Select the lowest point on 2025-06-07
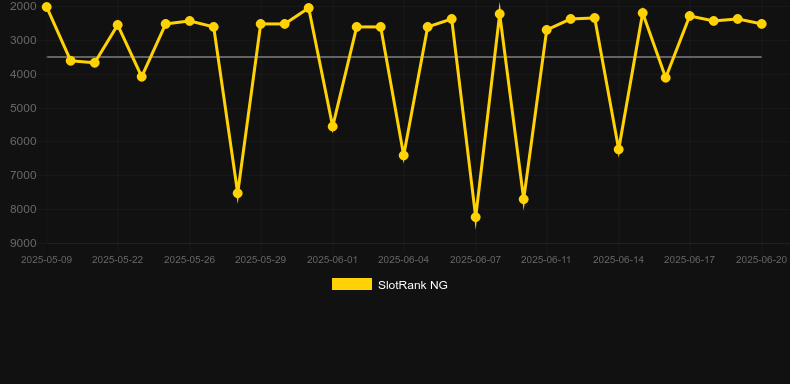 [x=476, y=217]
